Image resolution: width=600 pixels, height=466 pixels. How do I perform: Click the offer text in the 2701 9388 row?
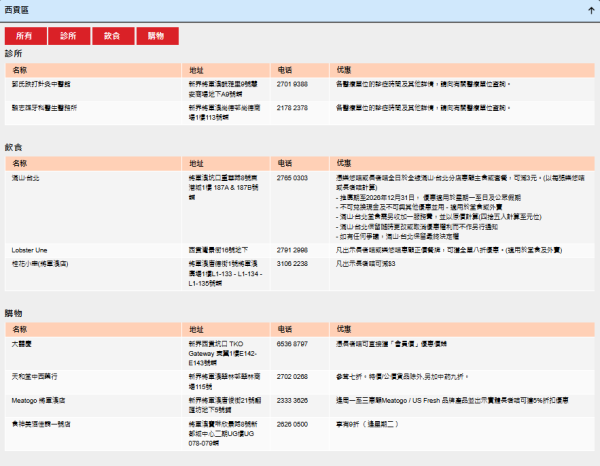(423, 84)
